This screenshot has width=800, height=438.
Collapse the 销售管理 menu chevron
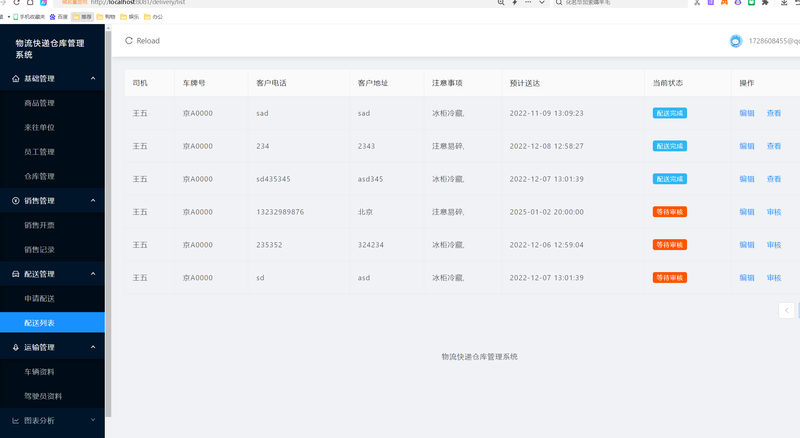(93, 201)
